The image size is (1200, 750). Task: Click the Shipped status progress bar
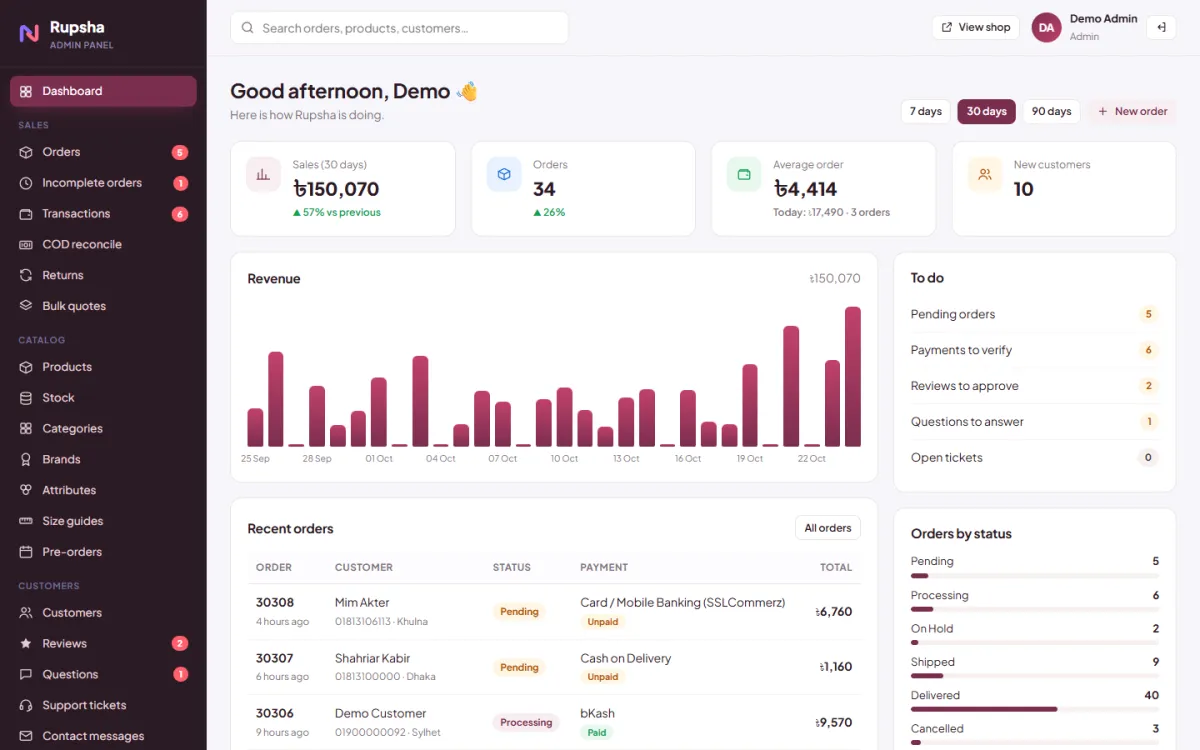tap(1034, 676)
